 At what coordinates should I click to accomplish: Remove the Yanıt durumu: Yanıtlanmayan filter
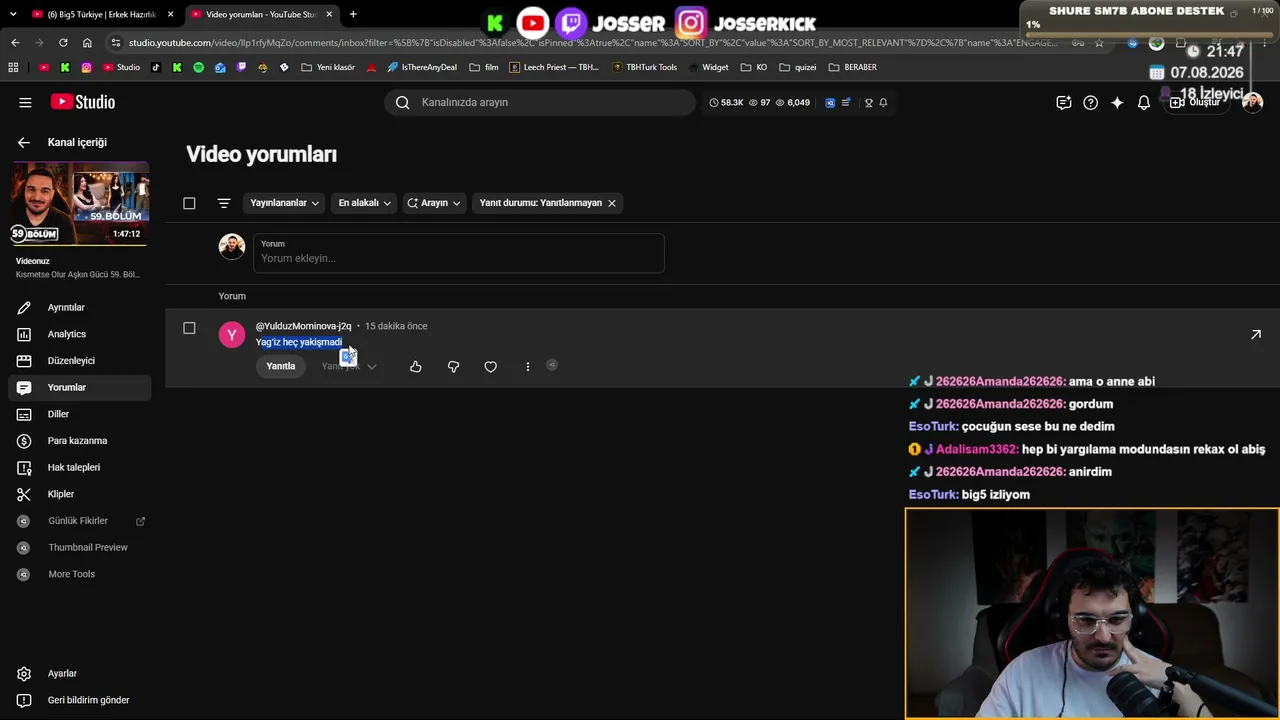pos(612,203)
